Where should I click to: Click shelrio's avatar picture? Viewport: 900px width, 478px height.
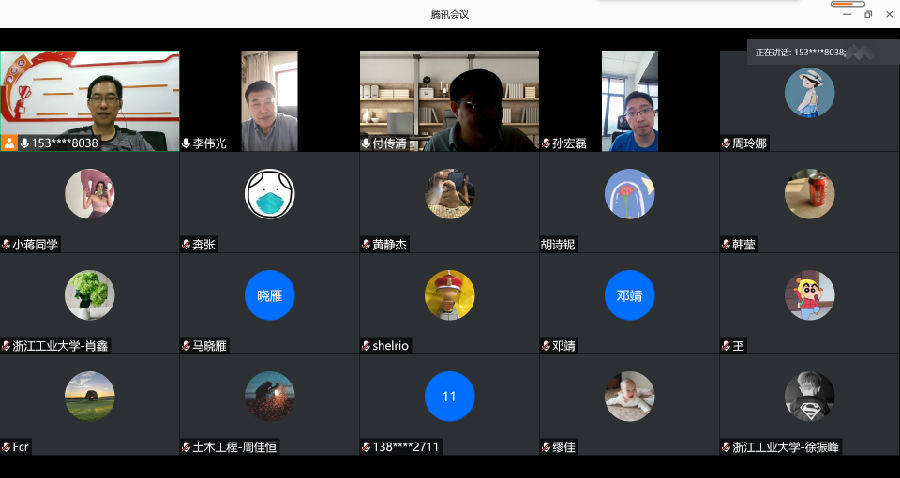449,295
